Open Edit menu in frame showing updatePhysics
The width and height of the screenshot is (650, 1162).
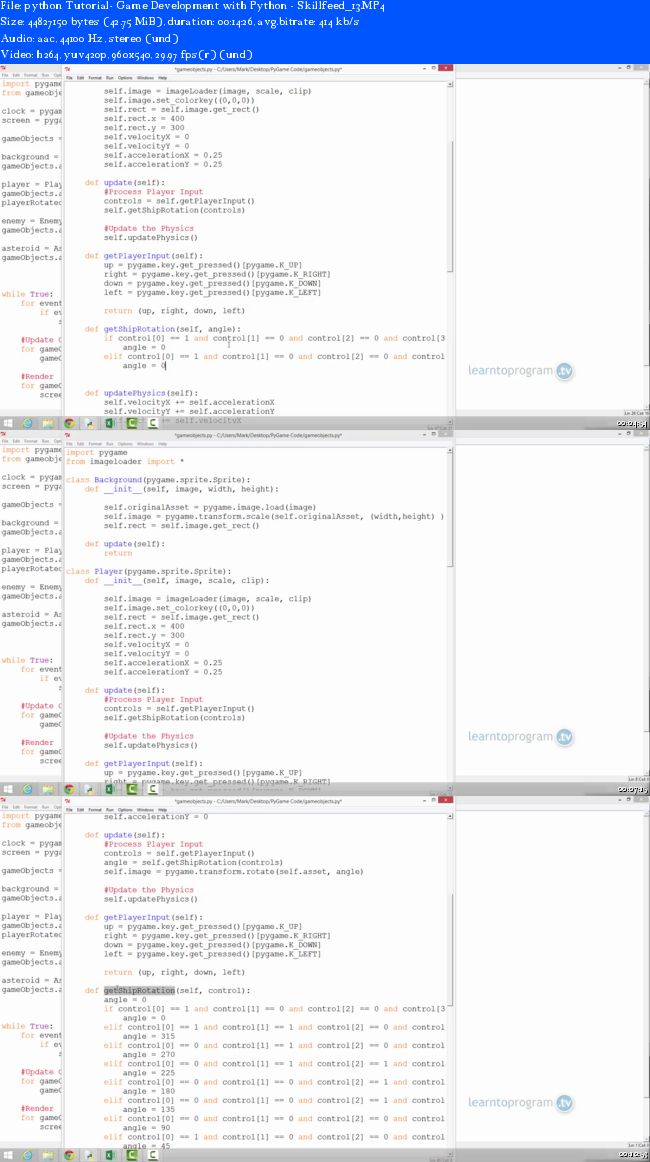pos(81,77)
